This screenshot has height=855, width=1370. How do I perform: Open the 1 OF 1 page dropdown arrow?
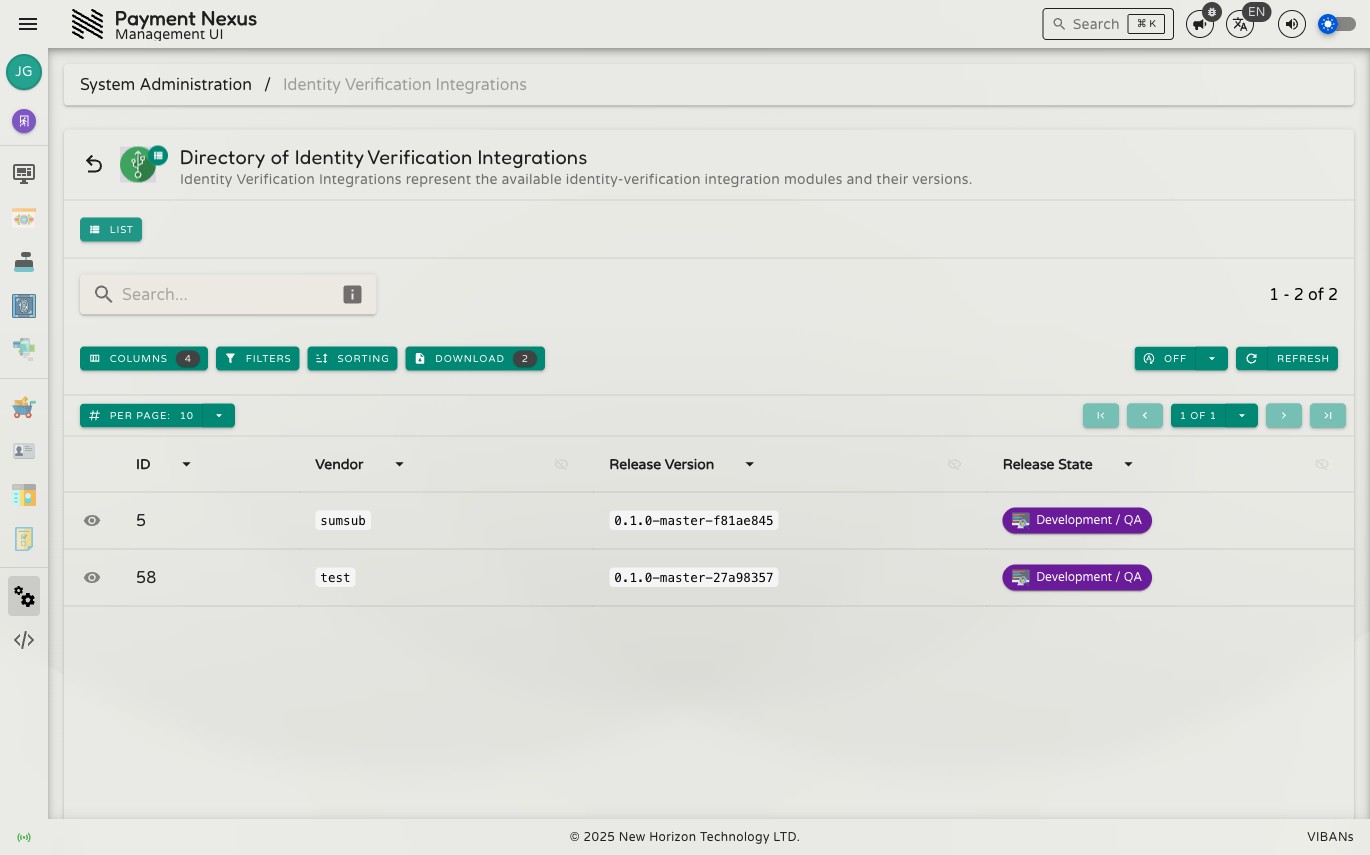click(x=1242, y=415)
